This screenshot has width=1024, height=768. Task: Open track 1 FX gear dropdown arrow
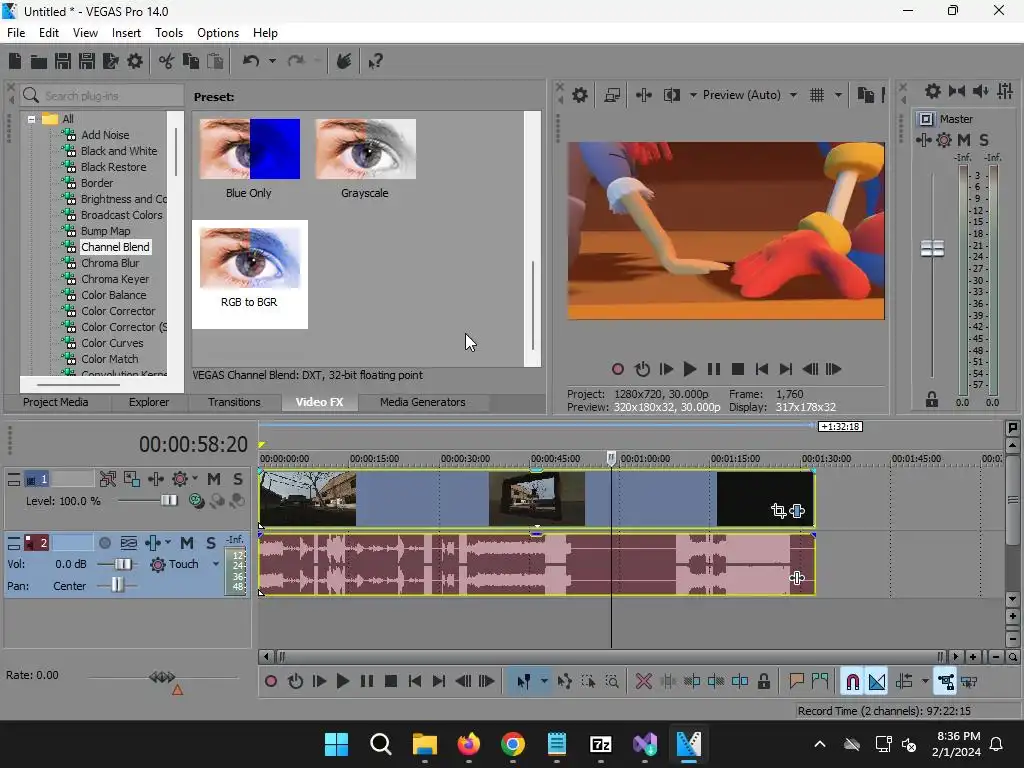195,479
